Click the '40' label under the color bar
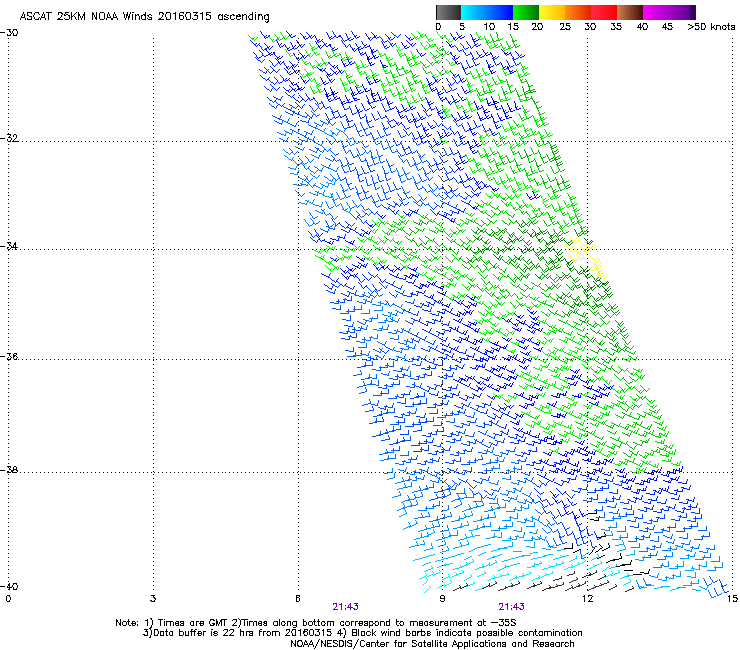 point(642,27)
